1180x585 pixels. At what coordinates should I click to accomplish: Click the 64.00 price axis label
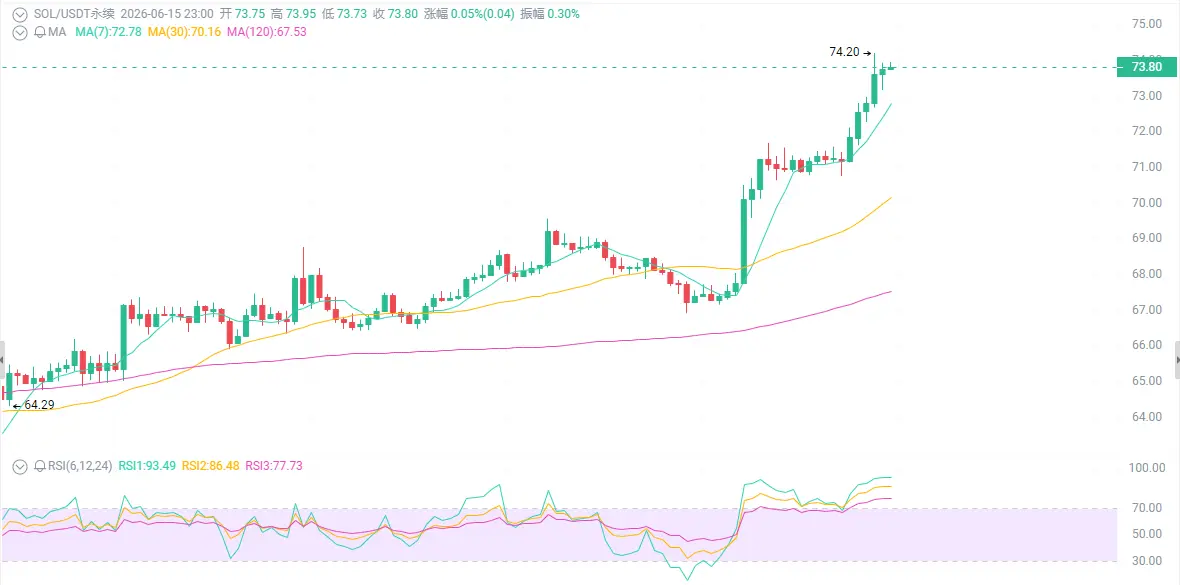coord(1148,416)
